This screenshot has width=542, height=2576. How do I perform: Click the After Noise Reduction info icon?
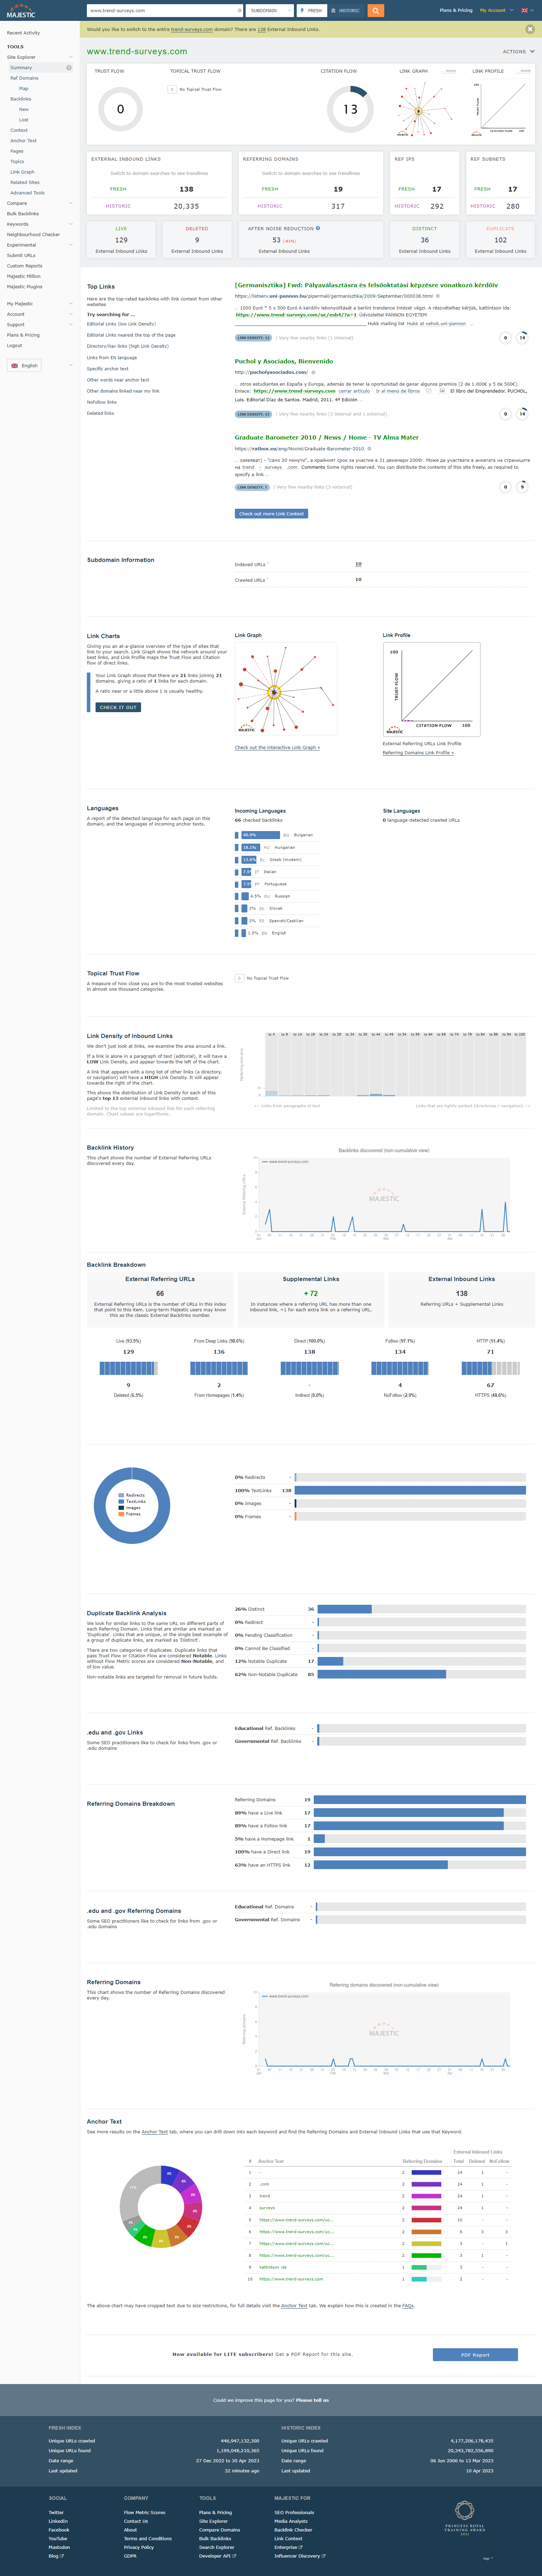pos(318,228)
